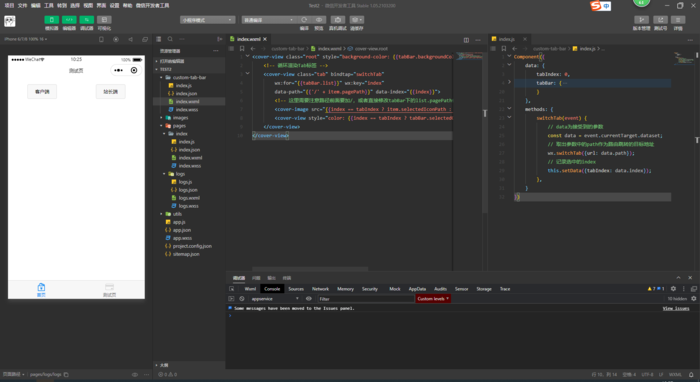Toggle the Visualization panel button
Image resolution: width=700 pixels, height=382 pixels.
click(104, 20)
